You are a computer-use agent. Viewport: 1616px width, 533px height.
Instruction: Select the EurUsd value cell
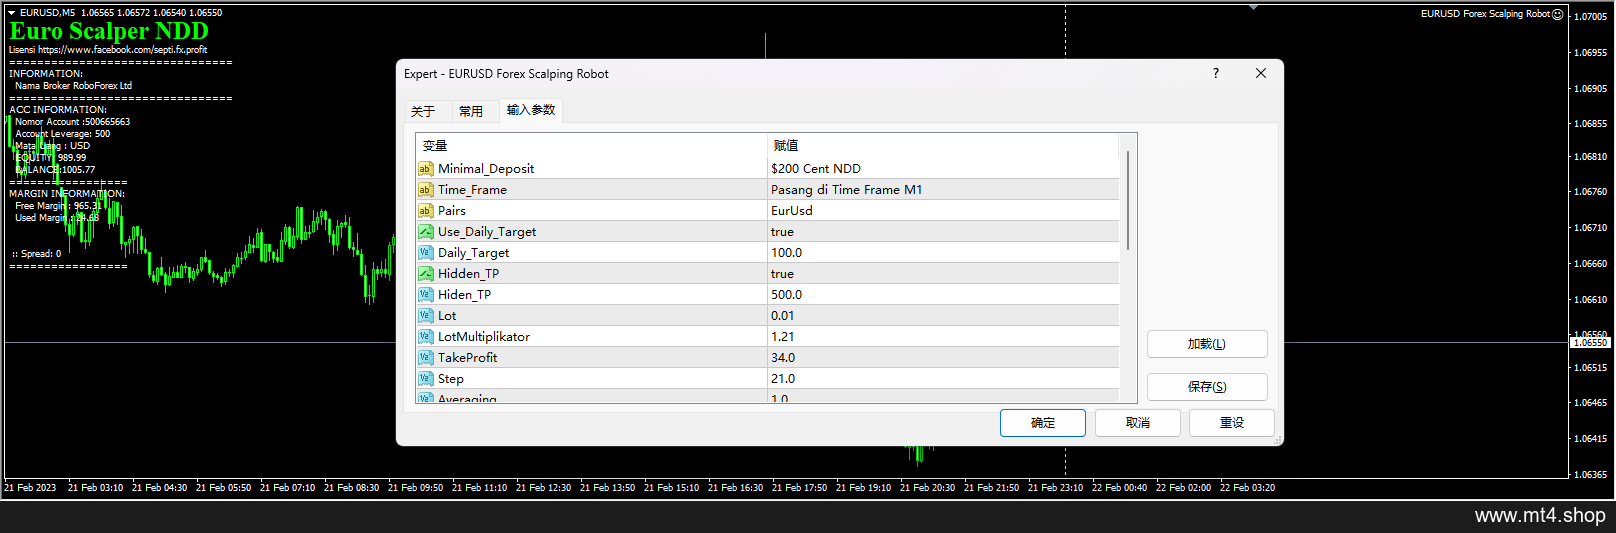click(x=943, y=211)
